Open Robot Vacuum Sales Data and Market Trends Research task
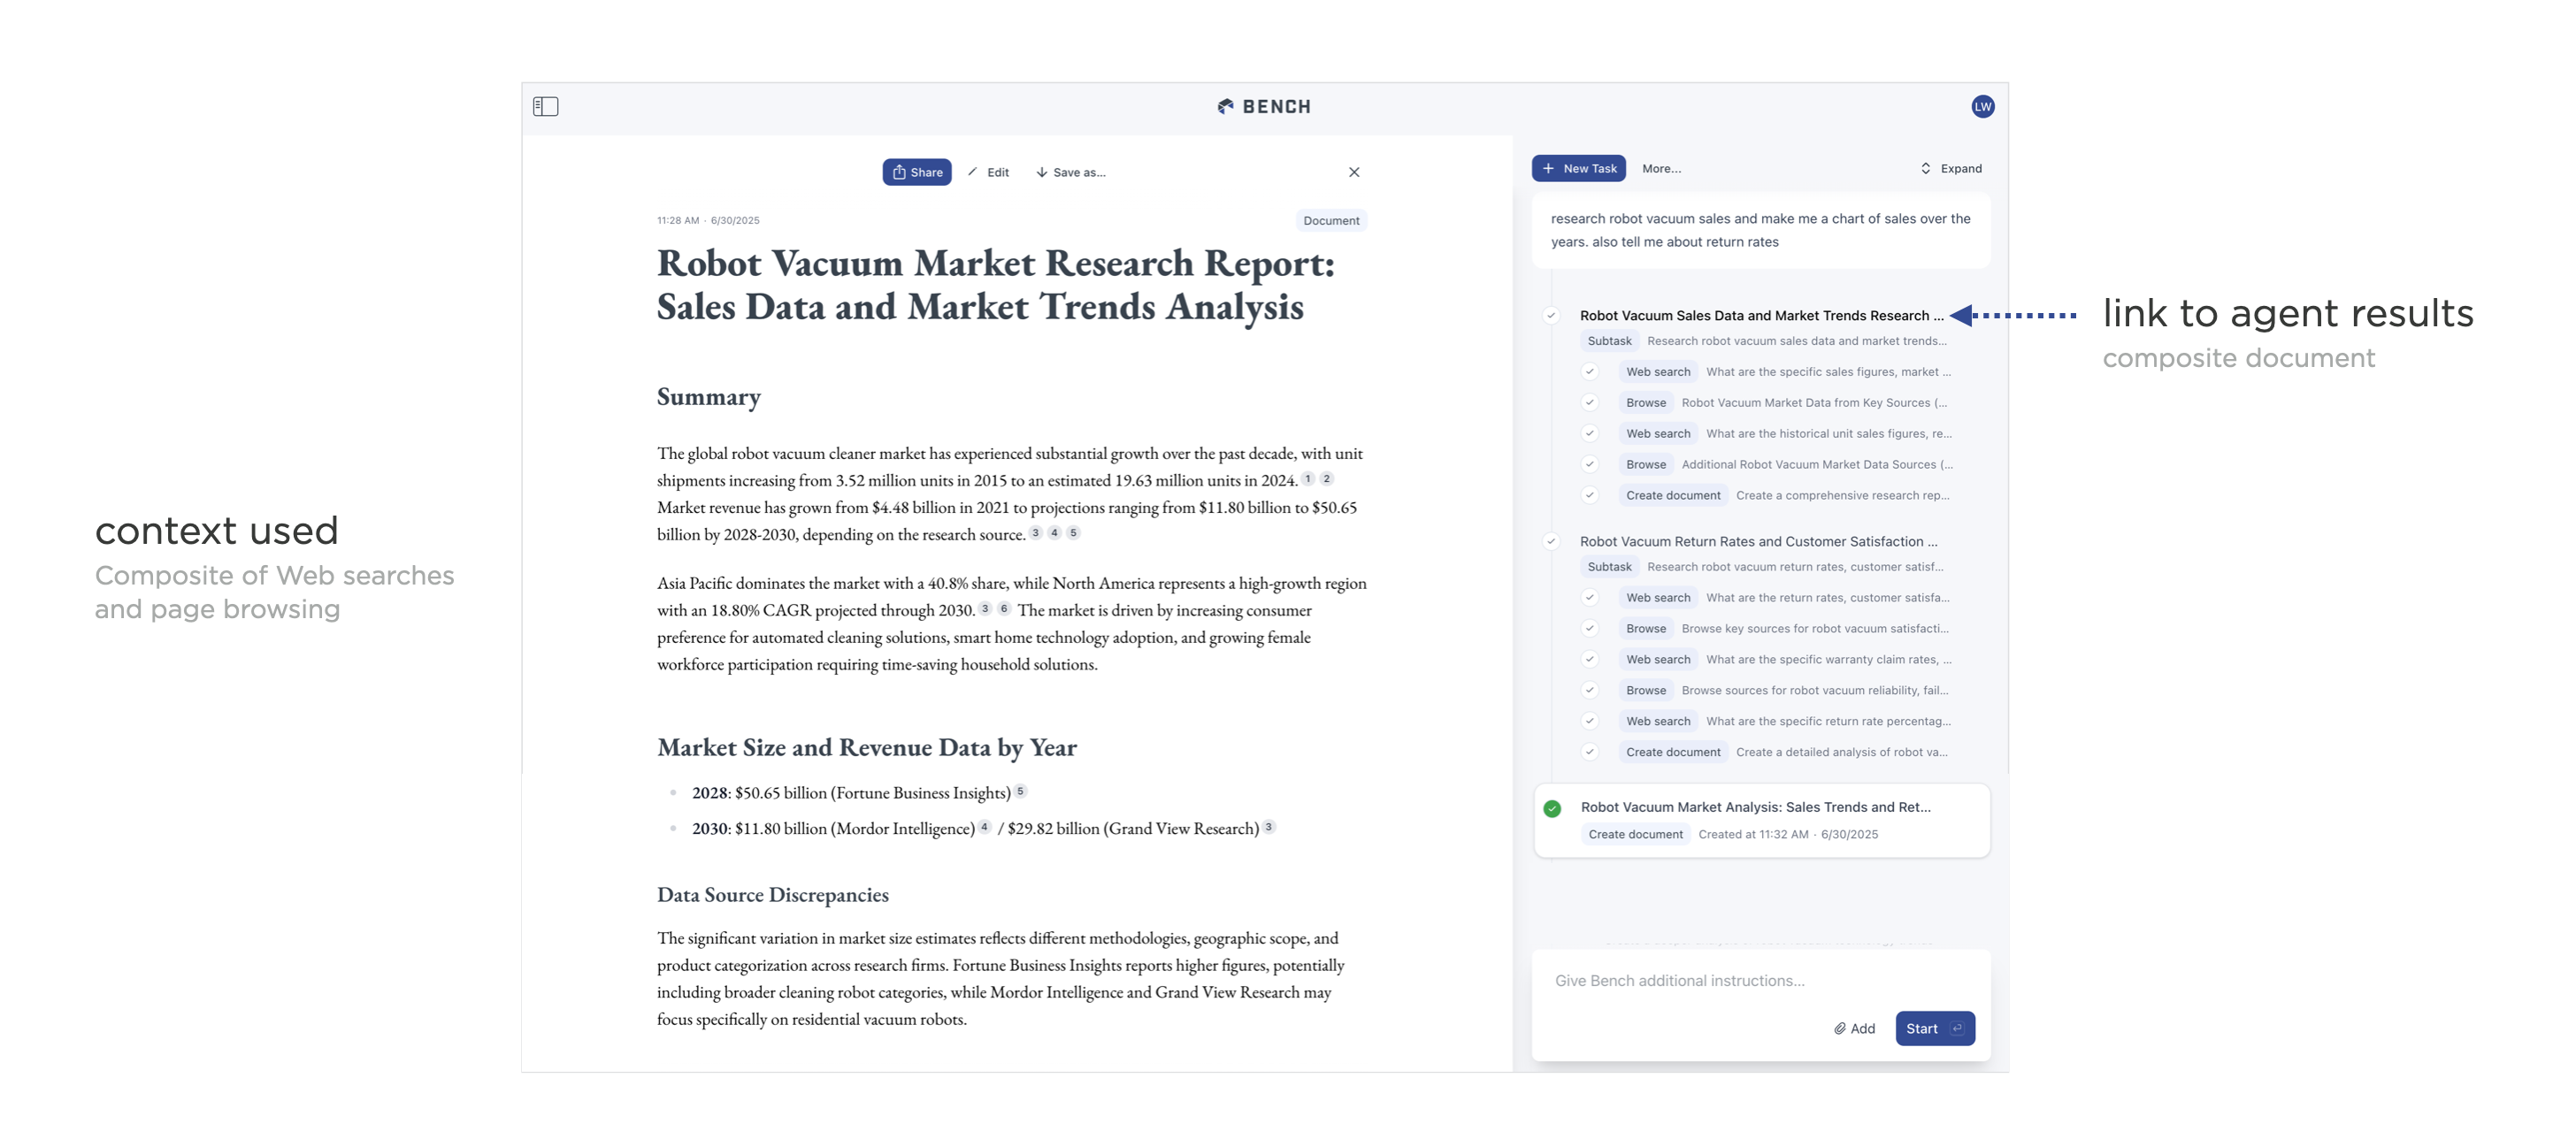Screen dimensions: 2576x1139 (1761, 315)
